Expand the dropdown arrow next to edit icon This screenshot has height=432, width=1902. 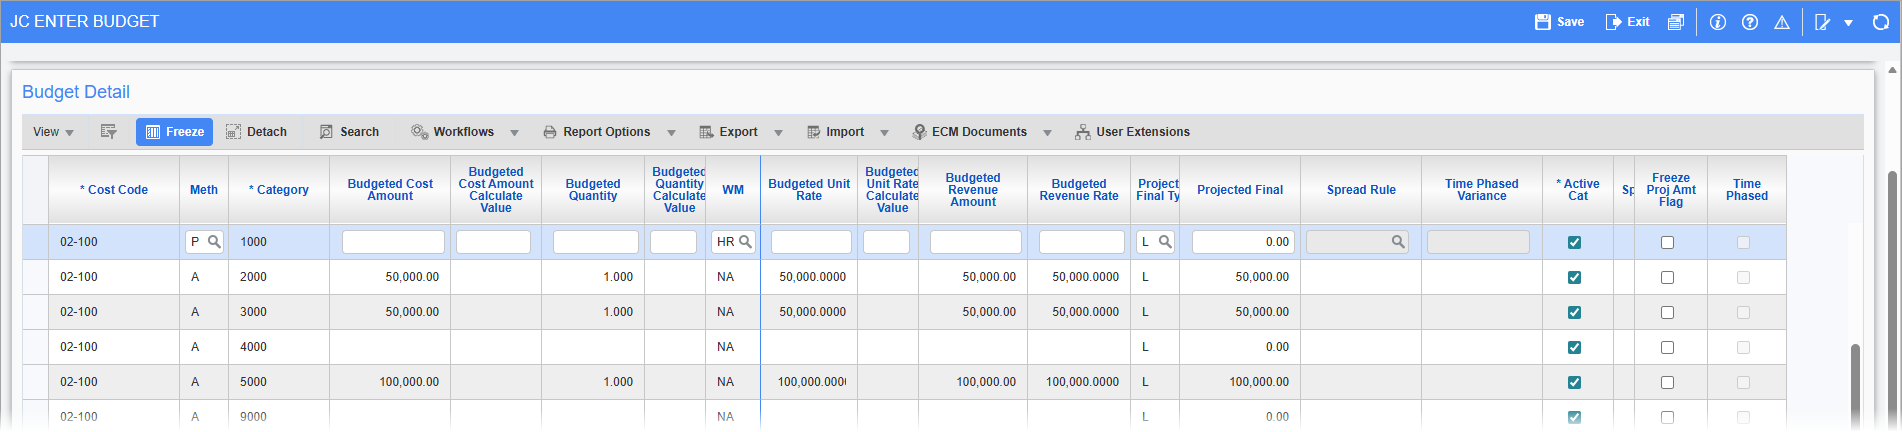[x=1848, y=23]
